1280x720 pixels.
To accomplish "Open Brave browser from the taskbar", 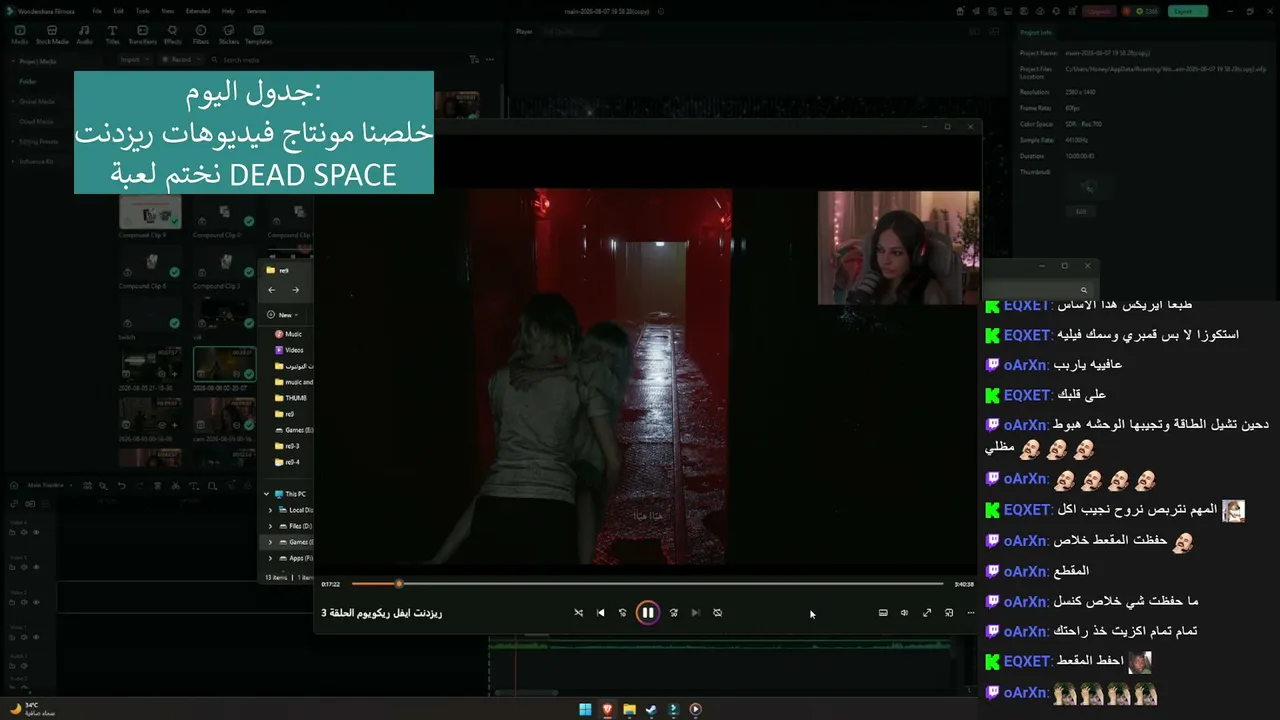I will (x=607, y=710).
